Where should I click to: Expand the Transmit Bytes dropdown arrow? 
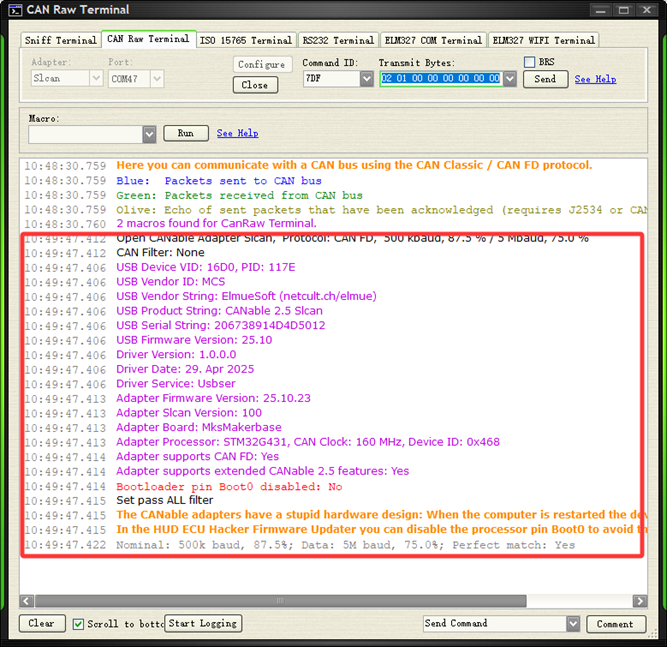point(510,79)
